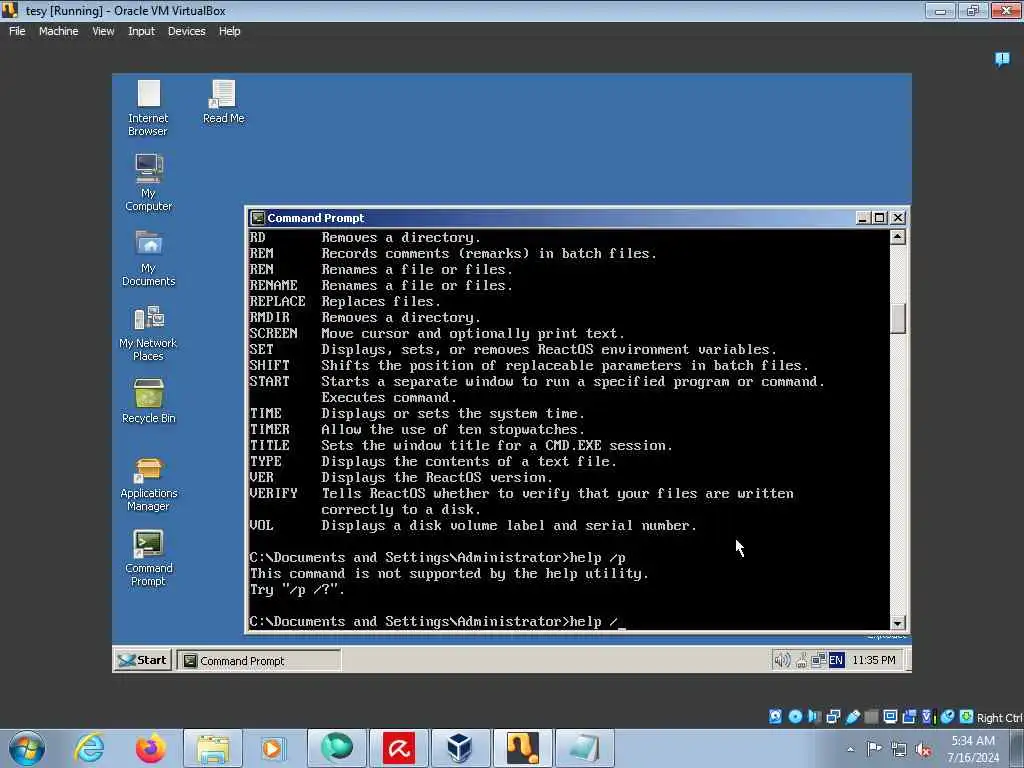Click the ReactOS clock 11:35 PM
Viewport: 1024px width, 768px height.
874,660
